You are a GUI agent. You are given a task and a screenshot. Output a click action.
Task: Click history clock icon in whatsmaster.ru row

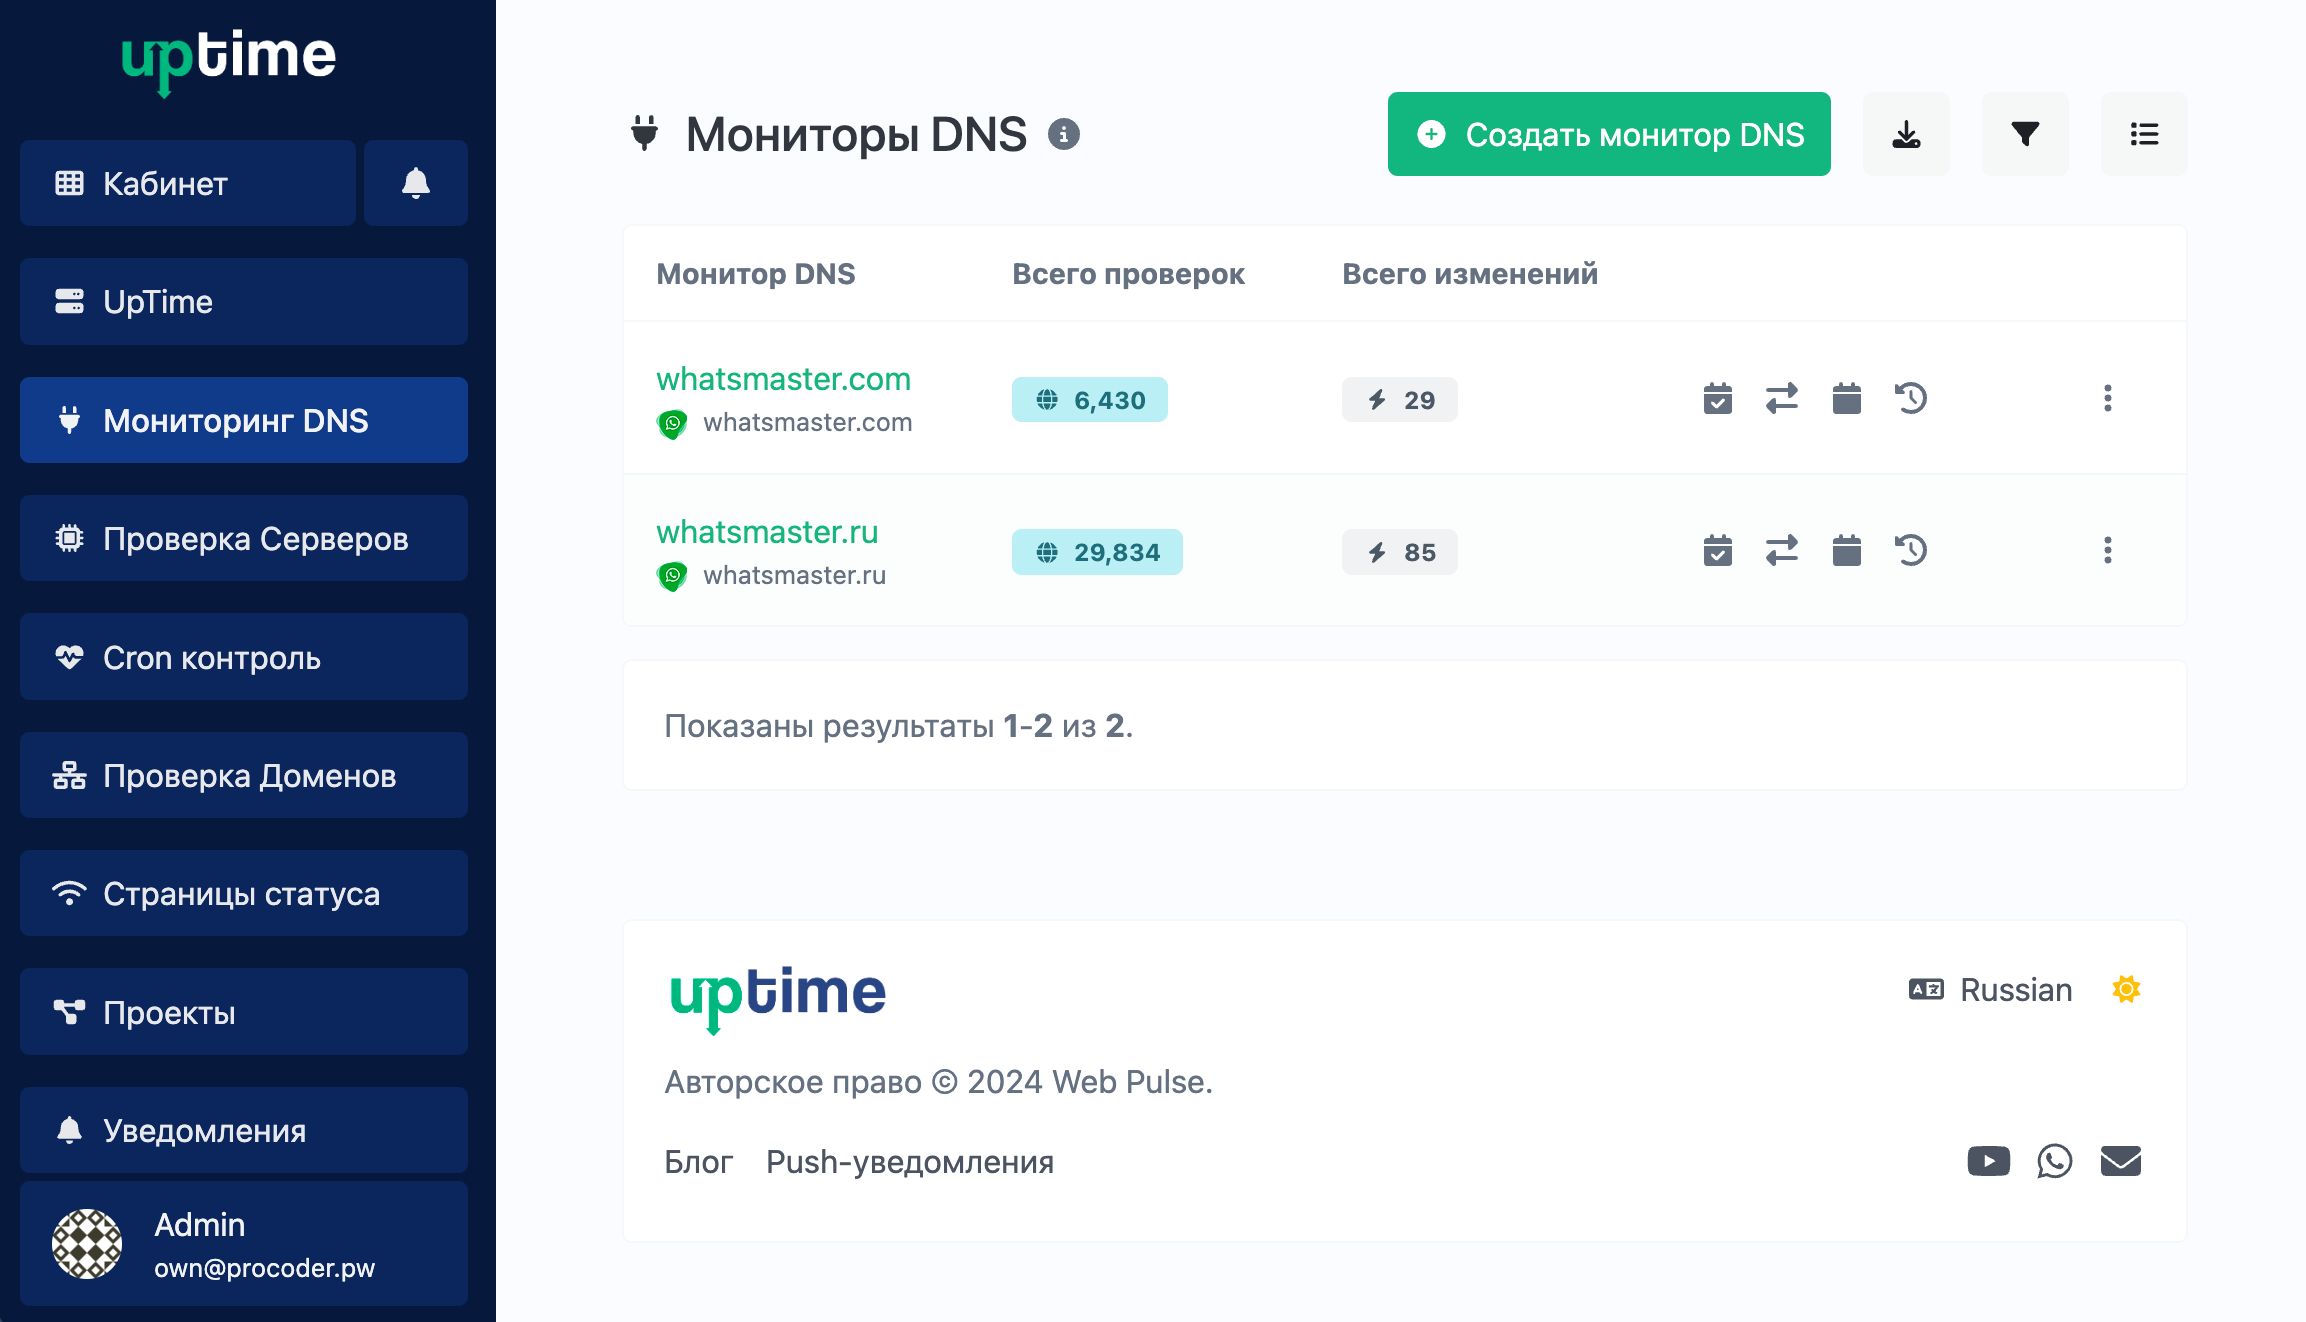[x=1910, y=551]
